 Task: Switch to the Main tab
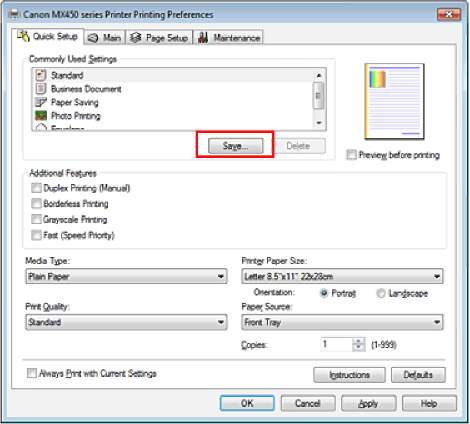(x=105, y=38)
